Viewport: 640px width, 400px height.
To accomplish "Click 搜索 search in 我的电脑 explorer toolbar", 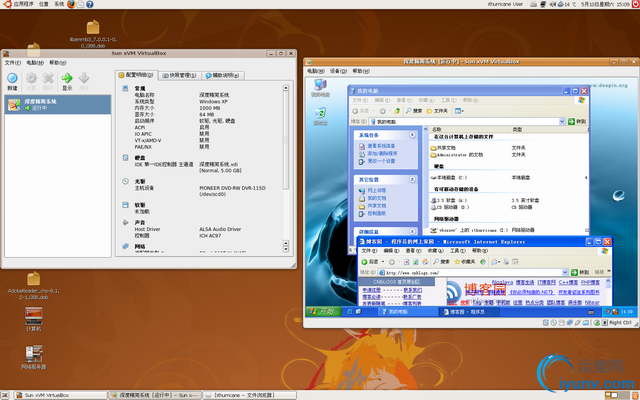I will pos(414,111).
